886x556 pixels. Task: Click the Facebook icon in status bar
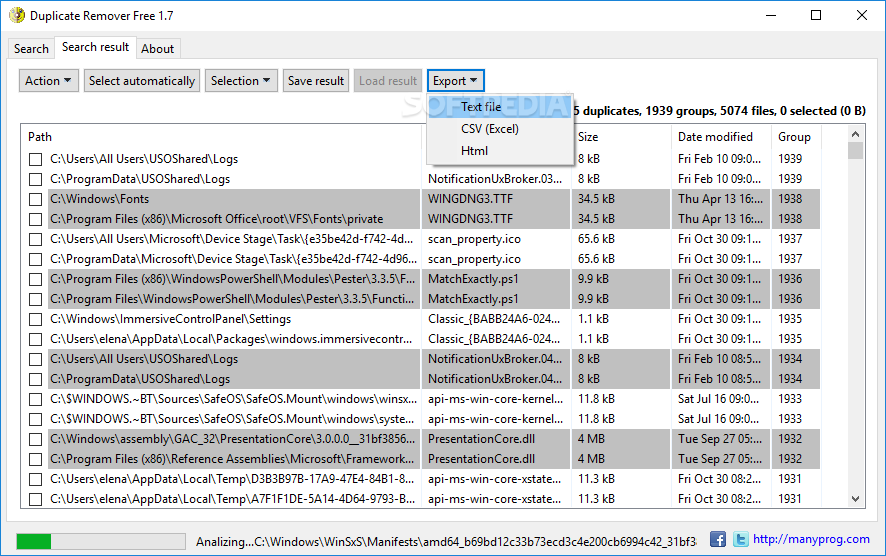[718, 539]
